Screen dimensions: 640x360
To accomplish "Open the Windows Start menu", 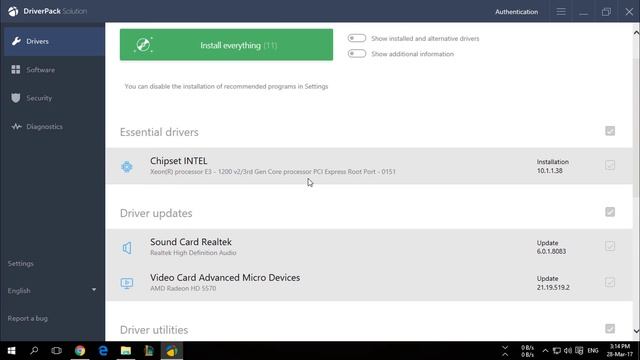I will click(x=11, y=351).
